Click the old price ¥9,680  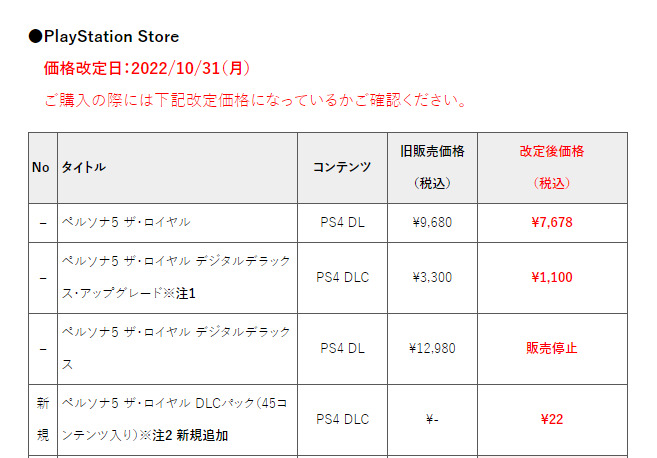pos(432,221)
